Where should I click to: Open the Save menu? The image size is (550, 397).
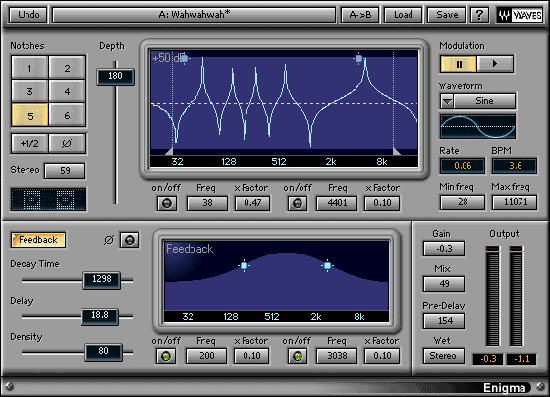point(447,15)
